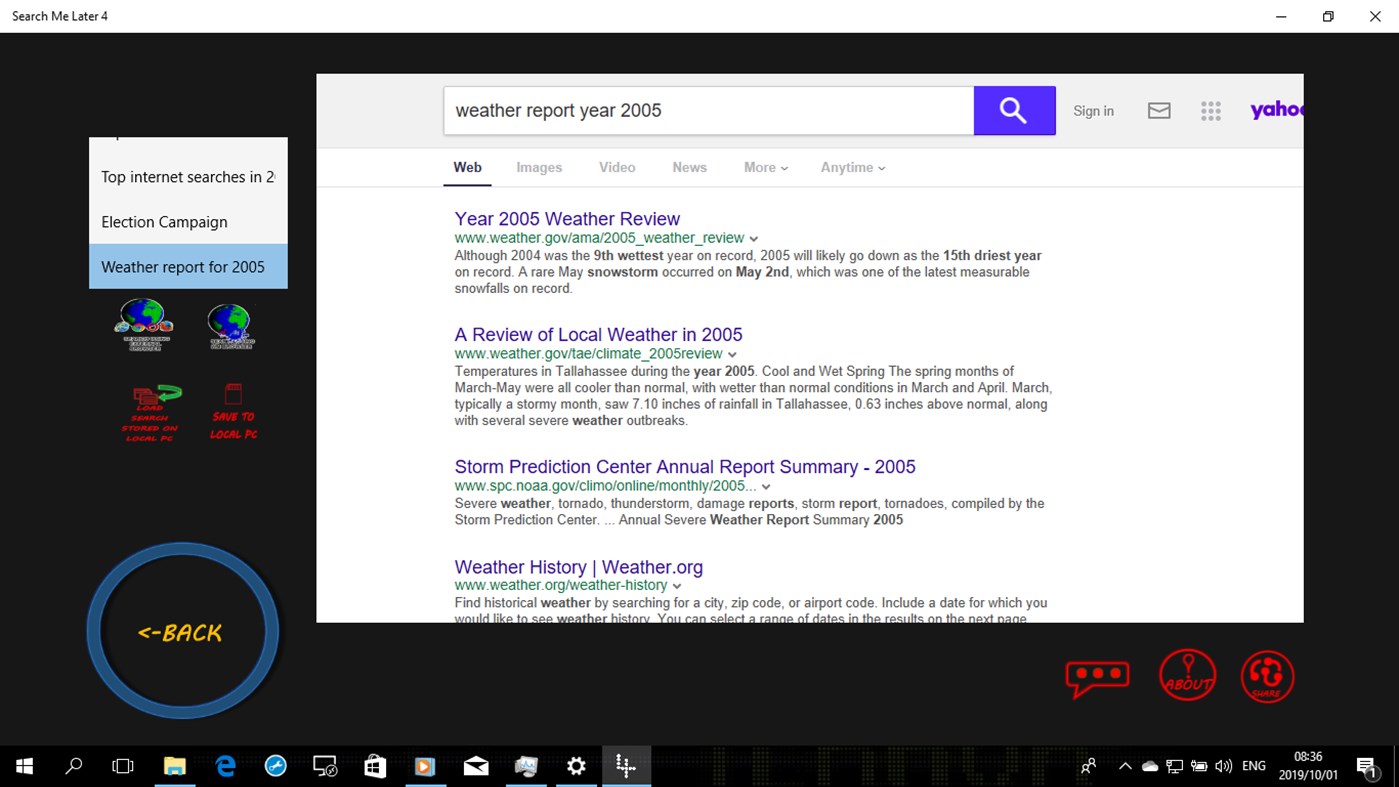The width and height of the screenshot is (1399, 787).
Task: Open the feedback comment bubble icon
Action: [x=1097, y=676]
